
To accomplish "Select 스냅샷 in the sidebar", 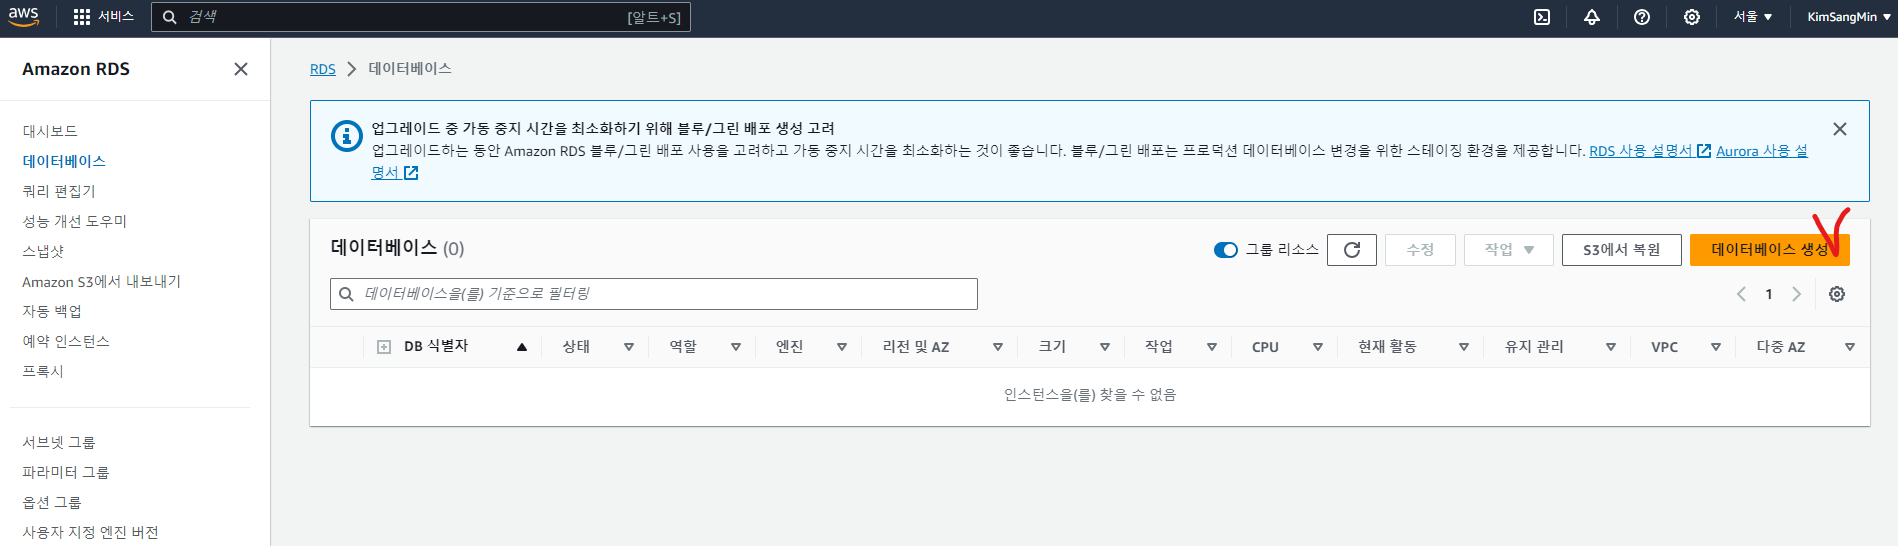I will click(x=43, y=251).
